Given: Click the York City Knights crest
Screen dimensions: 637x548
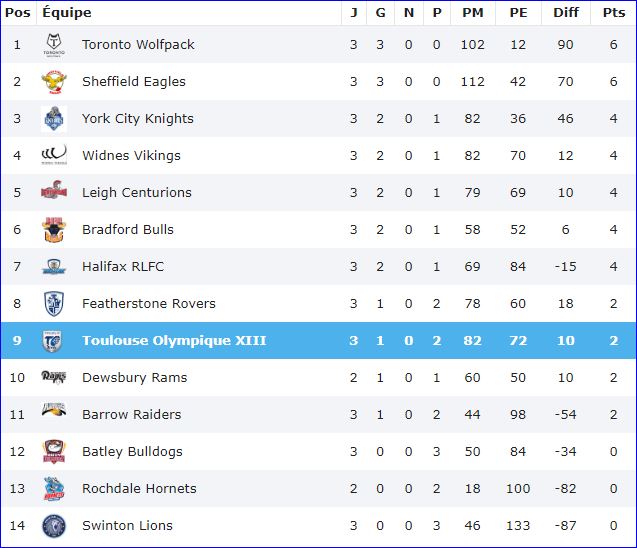Looking at the screenshot, I should point(54,119).
